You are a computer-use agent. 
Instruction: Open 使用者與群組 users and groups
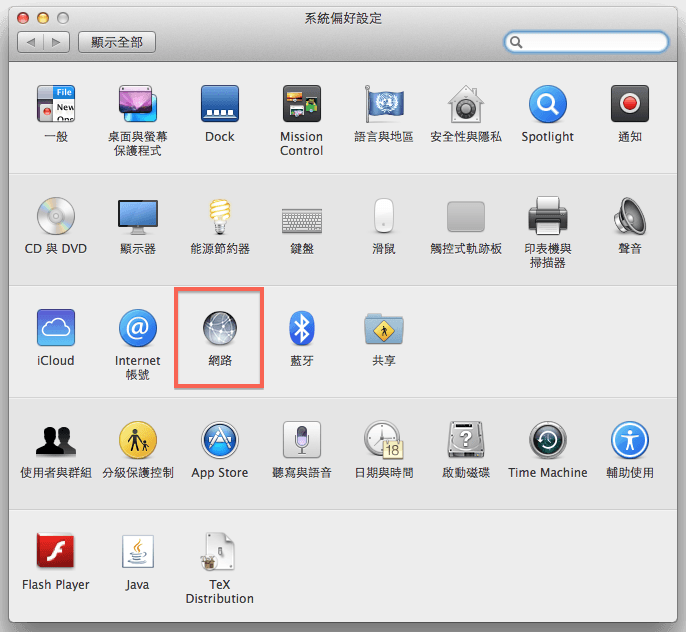(x=56, y=440)
